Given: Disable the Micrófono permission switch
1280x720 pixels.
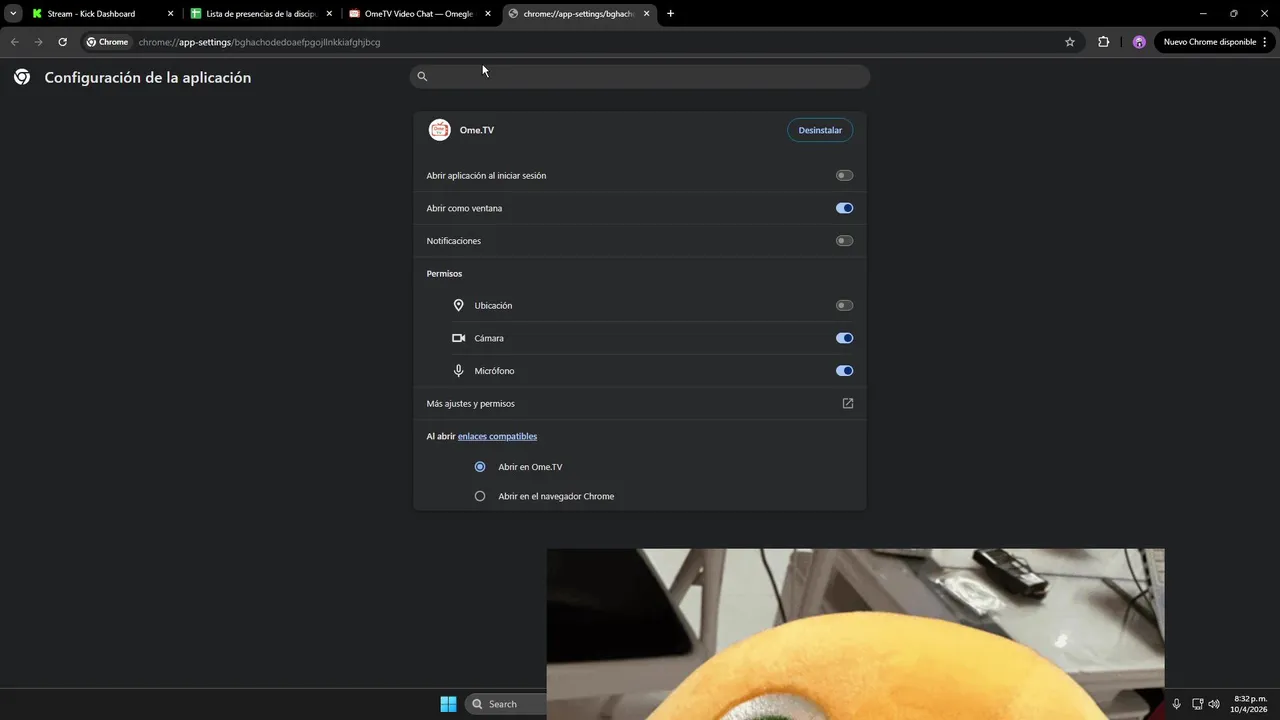Looking at the screenshot, I should click(845, 371).
